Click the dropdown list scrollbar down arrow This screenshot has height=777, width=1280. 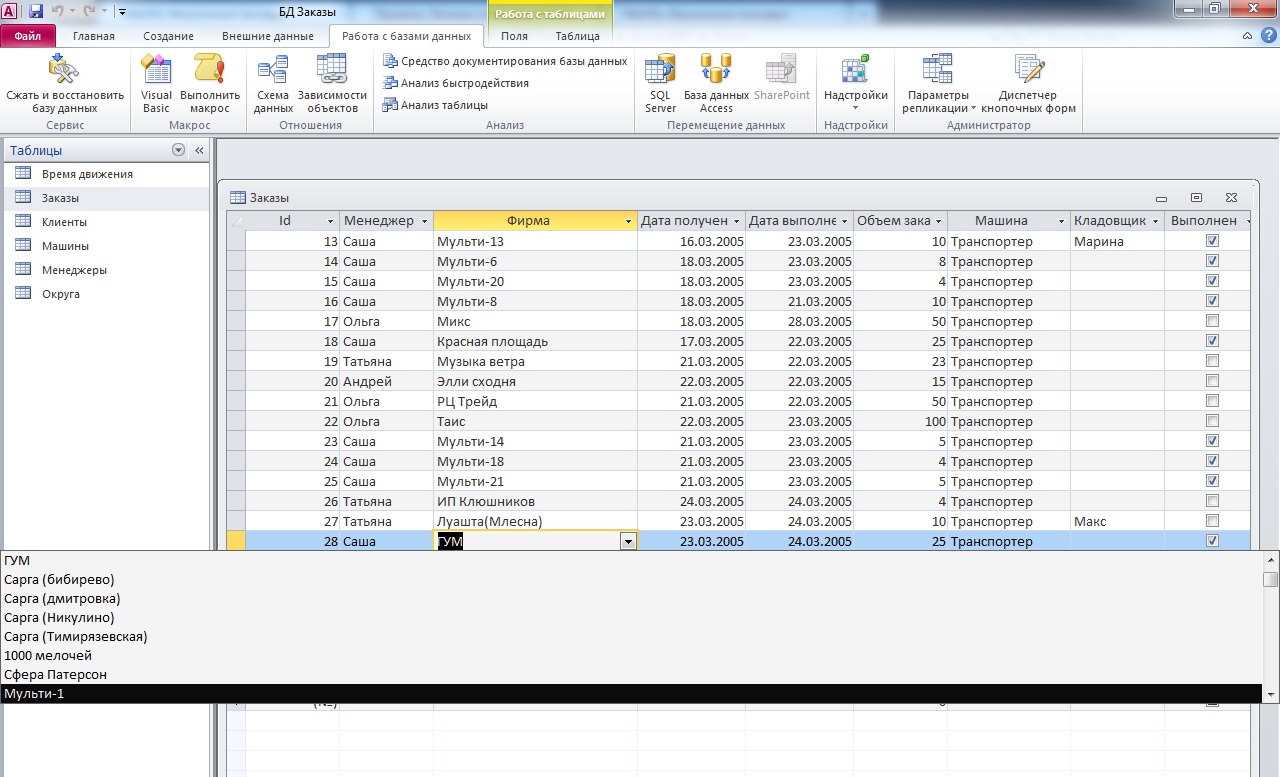[1271, 694]
